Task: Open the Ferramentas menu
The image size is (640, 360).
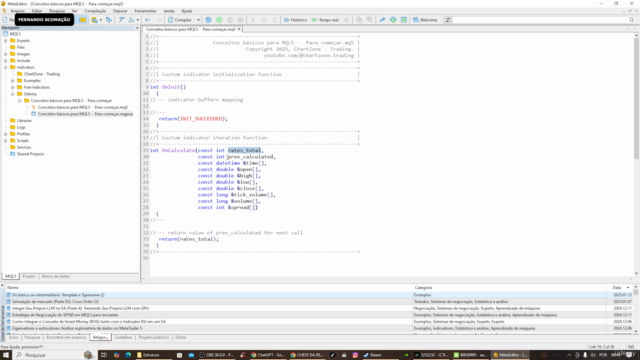Action: coord(145,11)
